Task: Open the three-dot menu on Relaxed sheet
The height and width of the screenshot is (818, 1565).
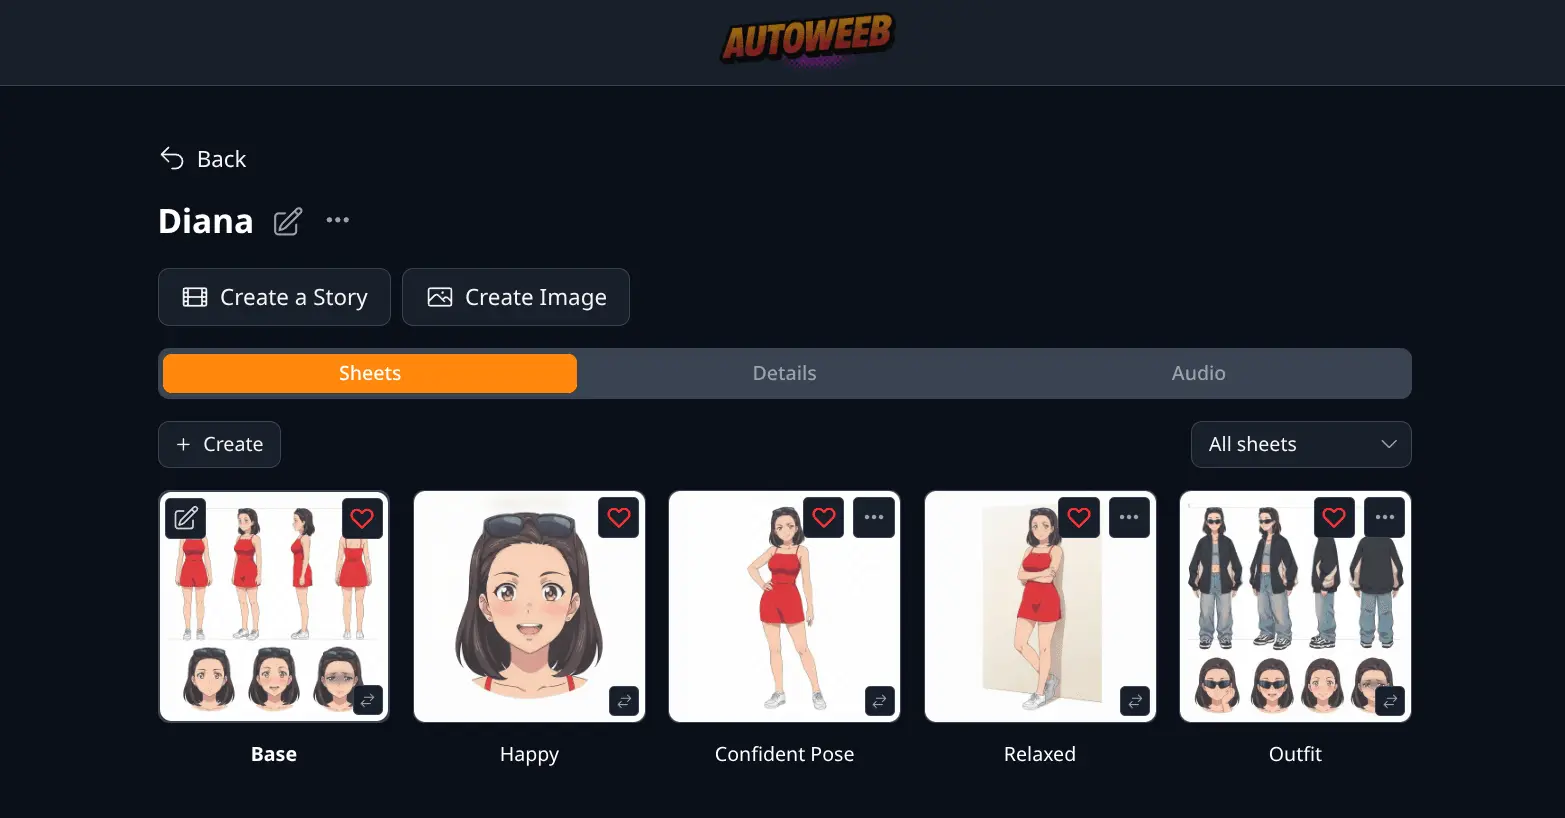Action: click(x=1129, y=518)
